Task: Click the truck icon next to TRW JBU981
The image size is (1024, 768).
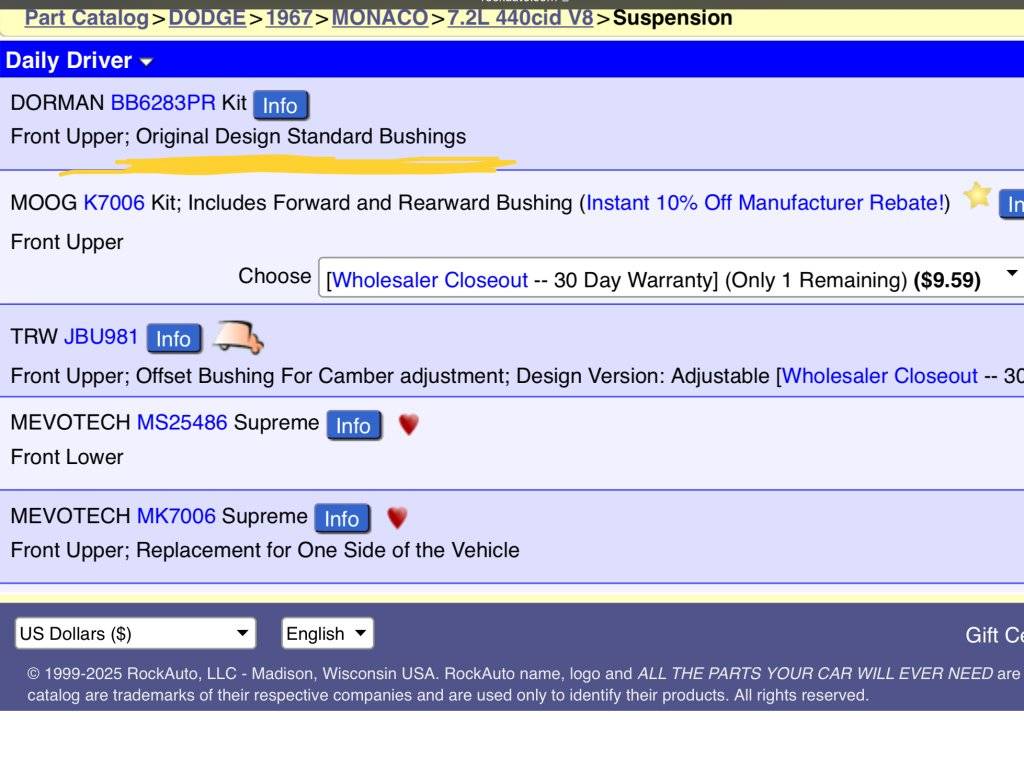Action: pos(238,338)
